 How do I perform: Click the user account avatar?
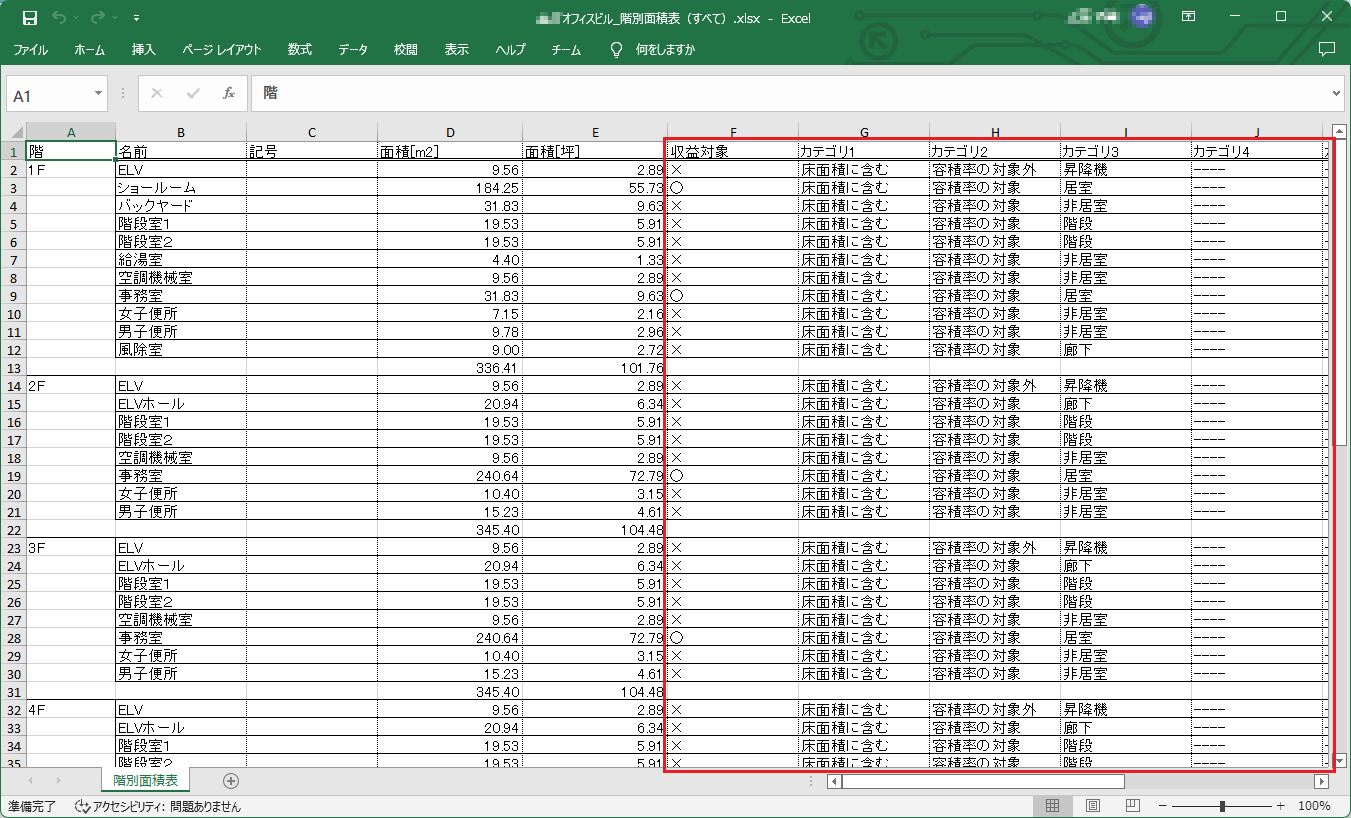click(x=1141, y=17)
